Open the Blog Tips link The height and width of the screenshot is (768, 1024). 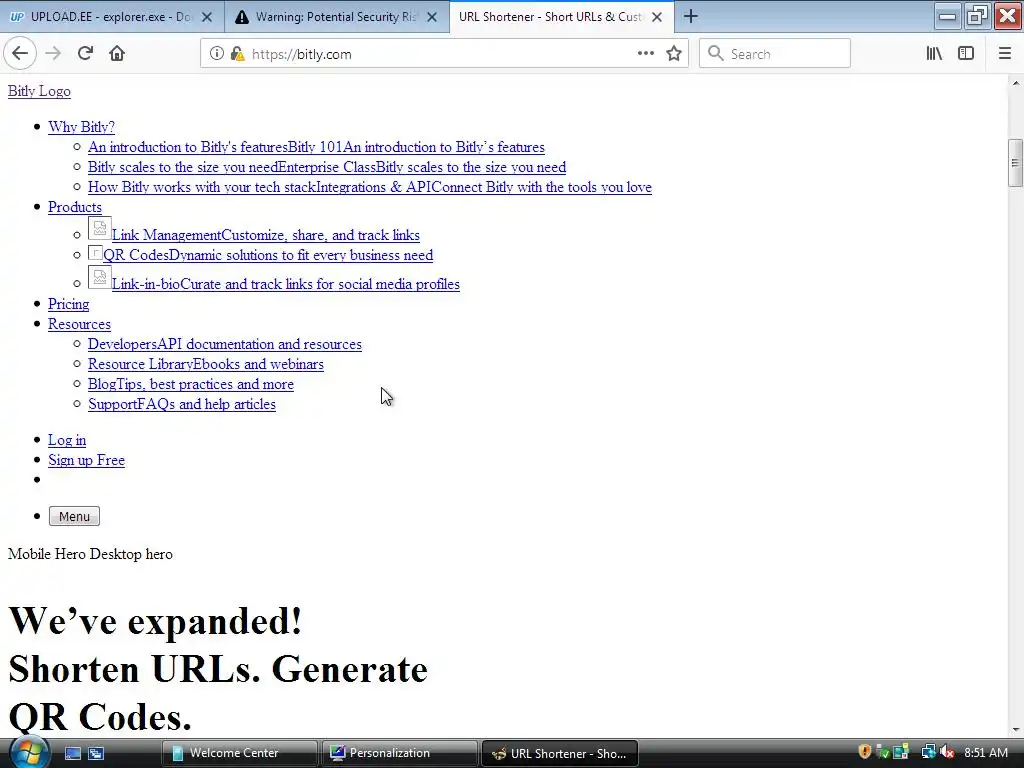click(191, 385)
